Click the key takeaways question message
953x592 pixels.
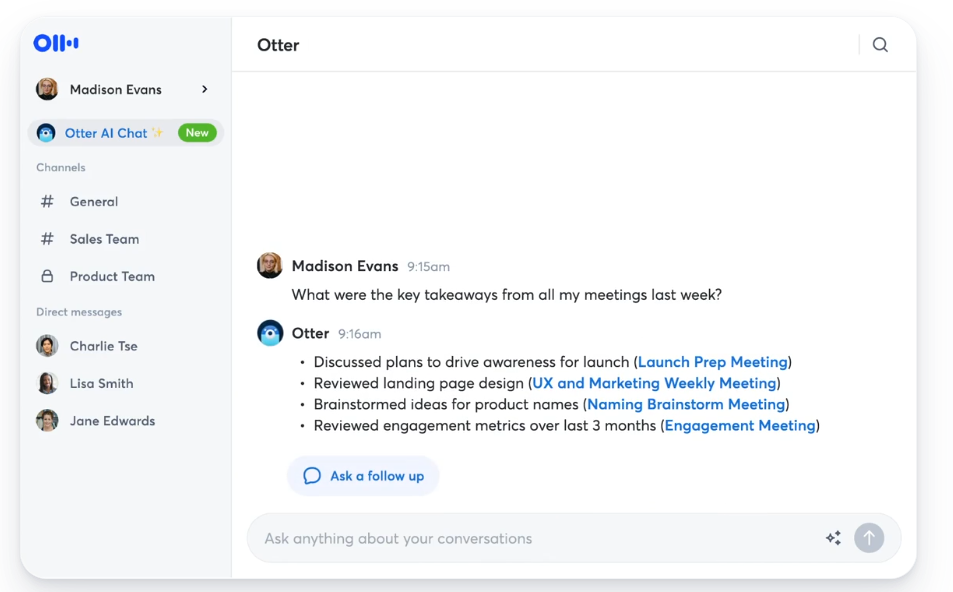tap(506, 295)
